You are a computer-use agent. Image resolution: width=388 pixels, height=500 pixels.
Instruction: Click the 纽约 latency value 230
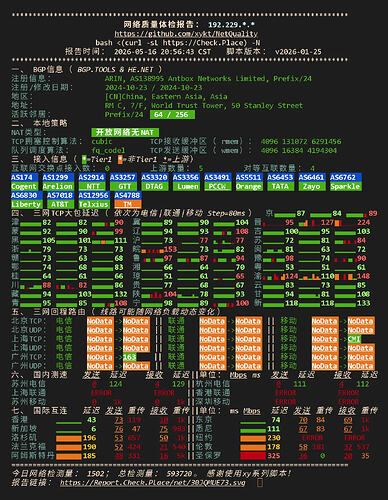tap(274, 438)
